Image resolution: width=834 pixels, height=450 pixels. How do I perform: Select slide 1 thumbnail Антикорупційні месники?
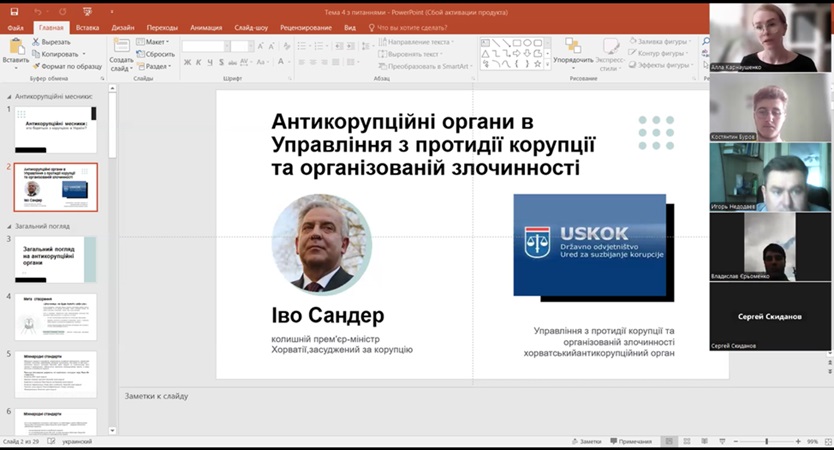55,129
